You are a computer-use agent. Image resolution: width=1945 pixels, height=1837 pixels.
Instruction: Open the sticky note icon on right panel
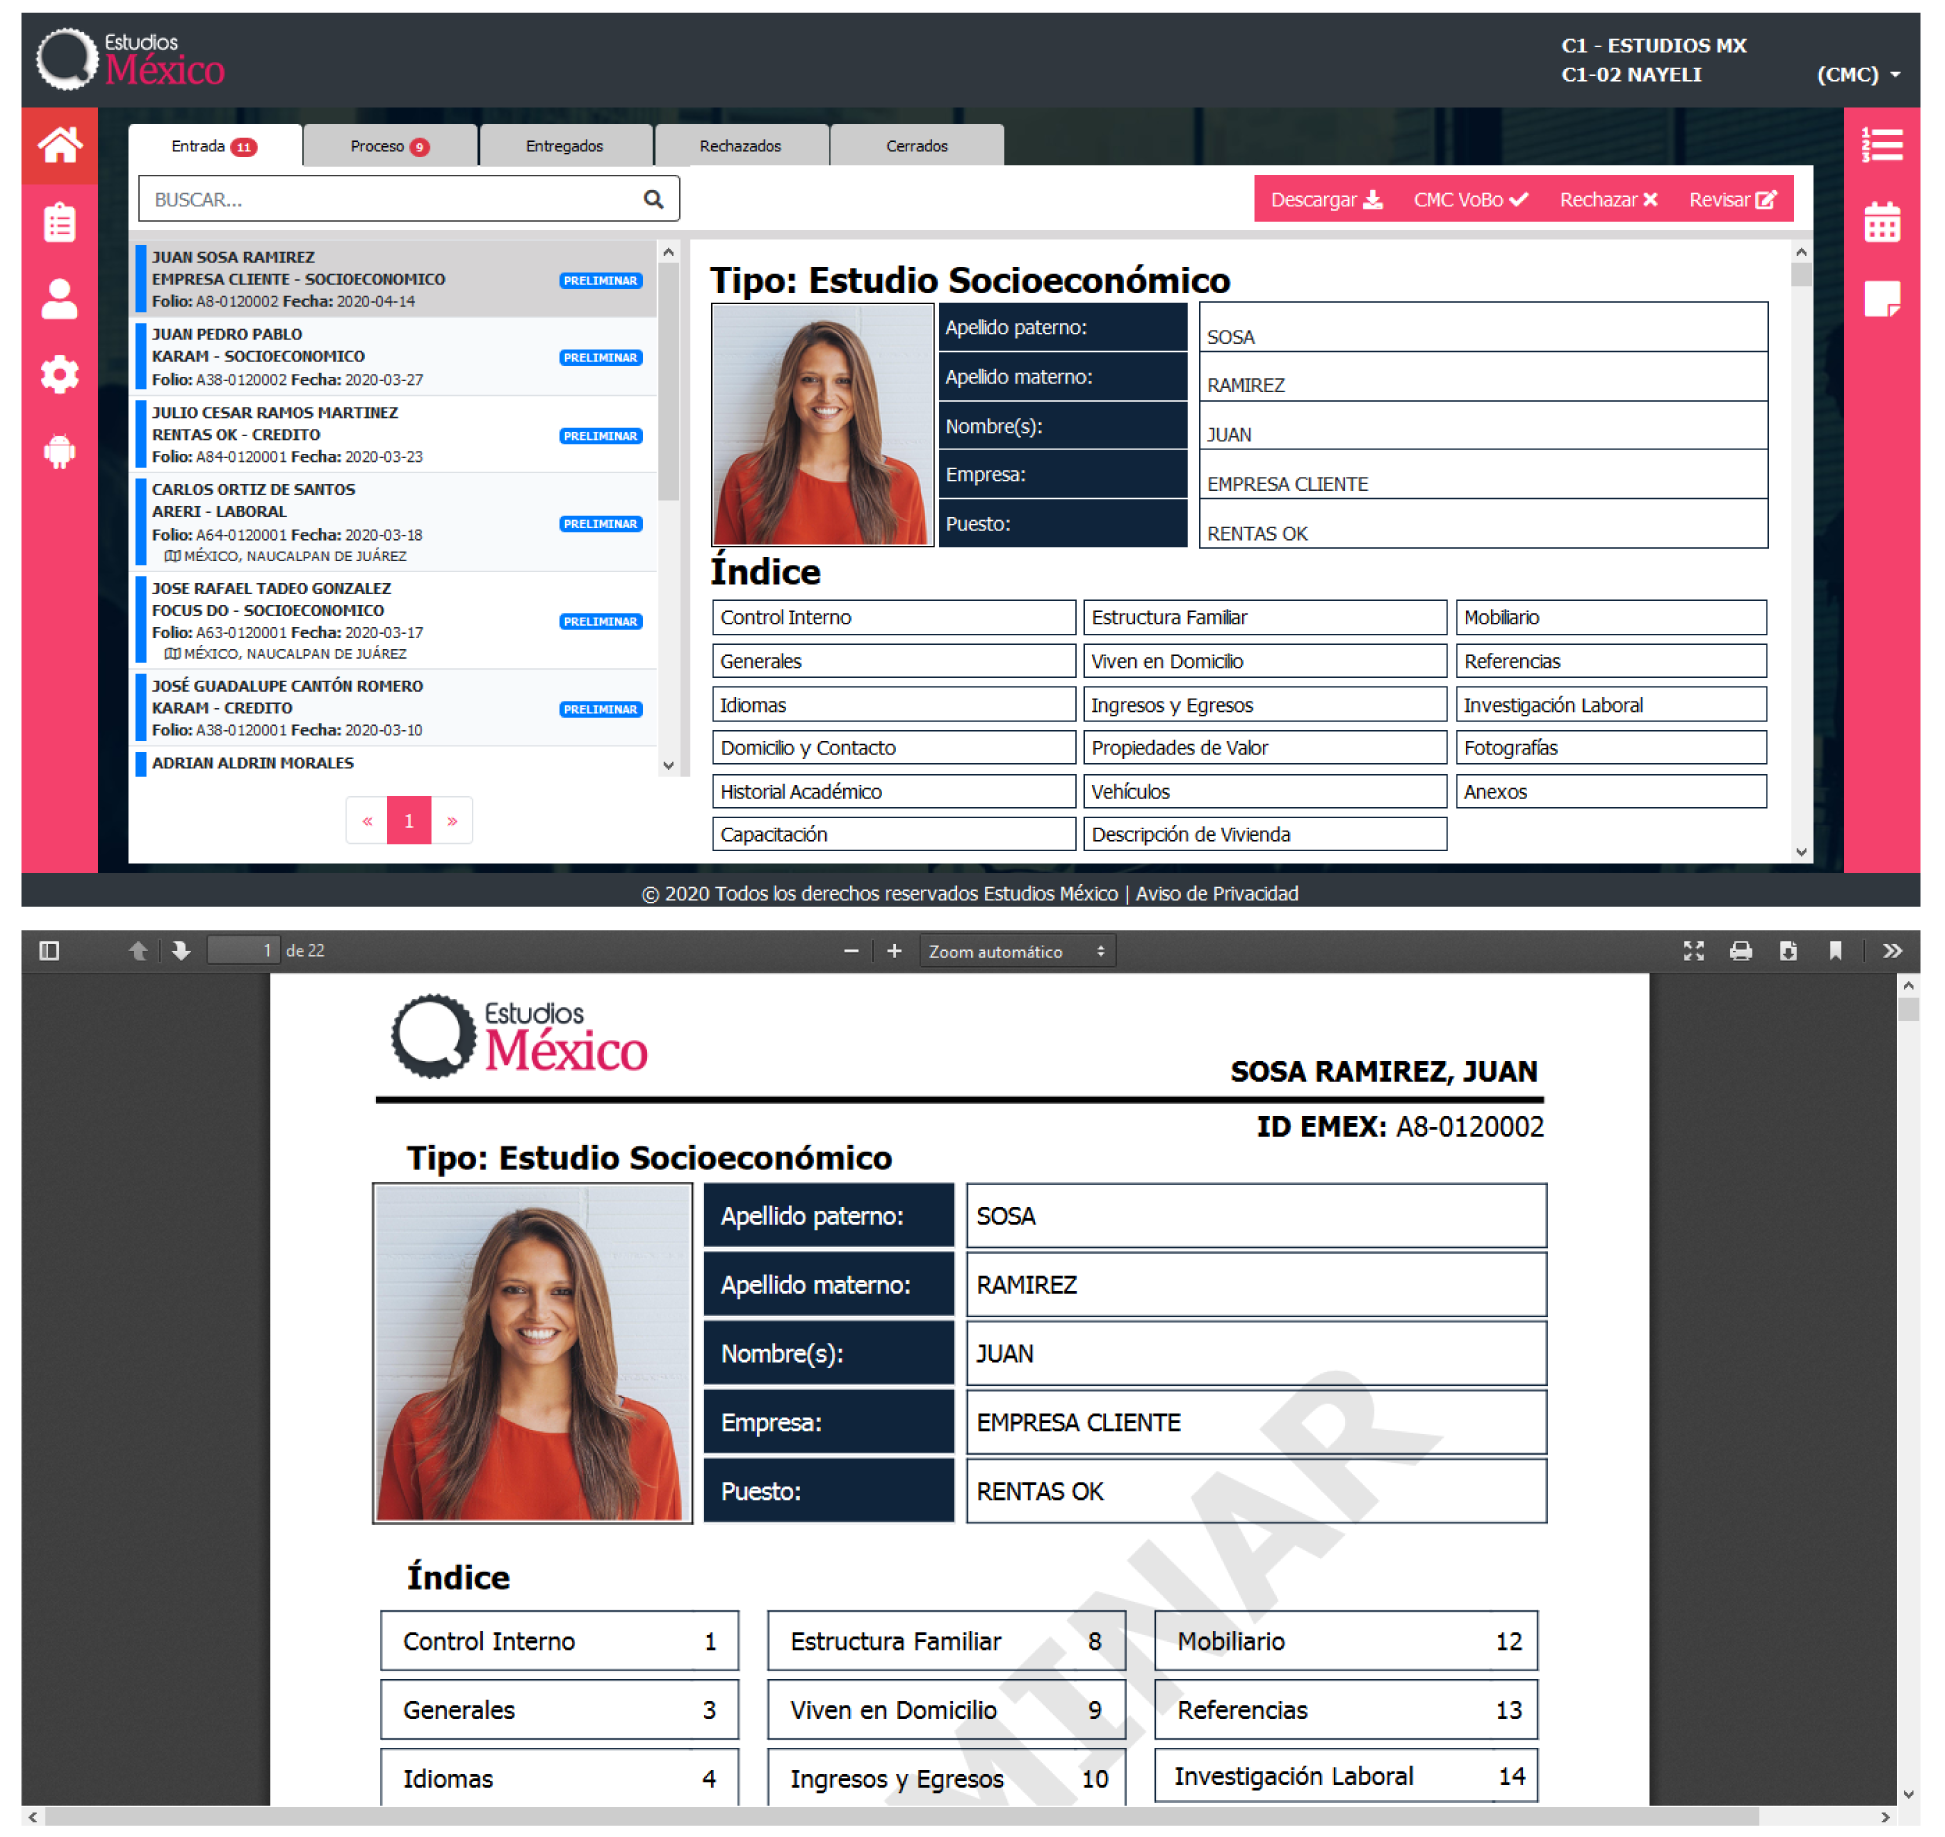tap(1882, 299)
